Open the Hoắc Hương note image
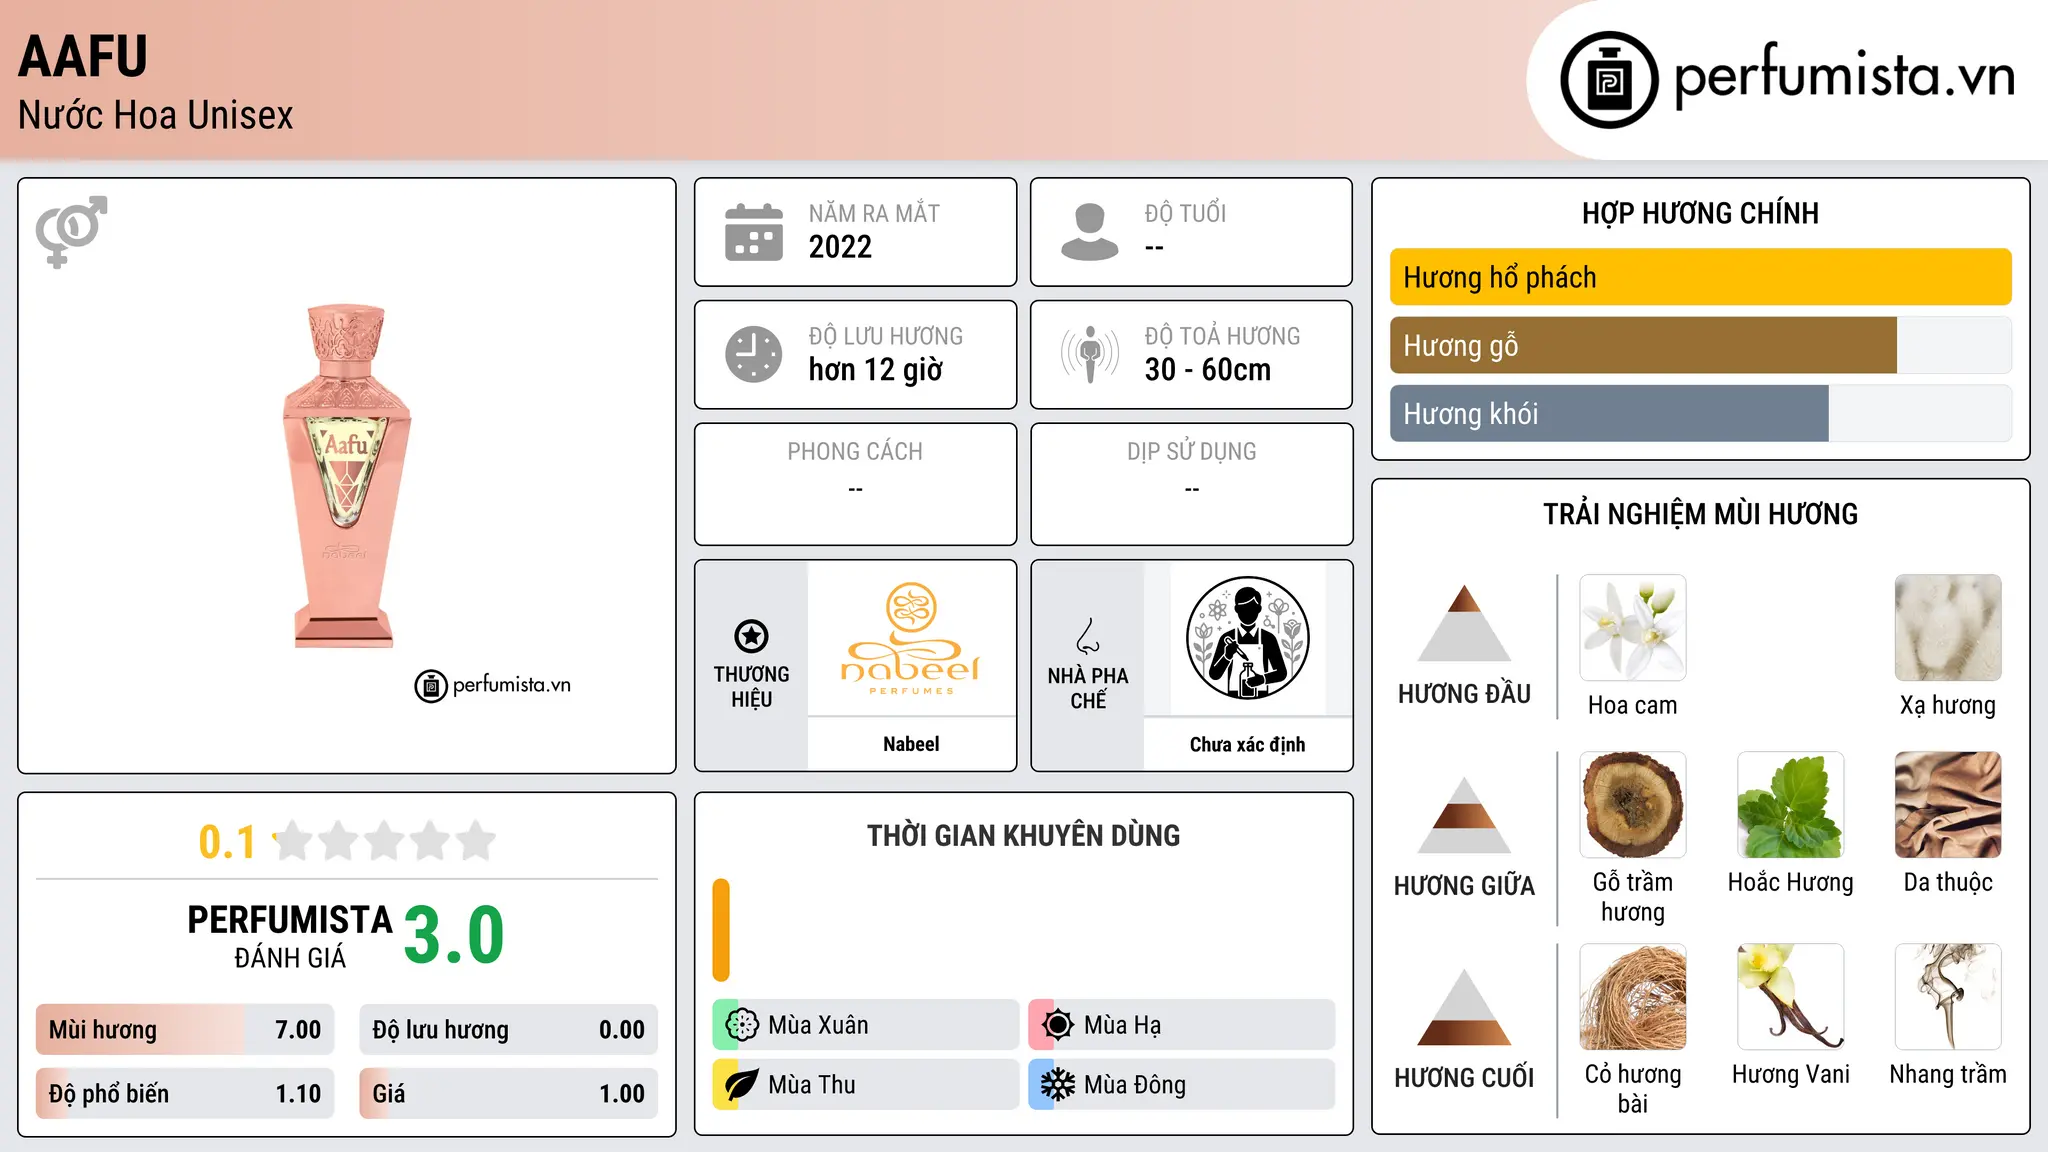The height and width of the screenshot is (1152, 2048). [1791, 805]
